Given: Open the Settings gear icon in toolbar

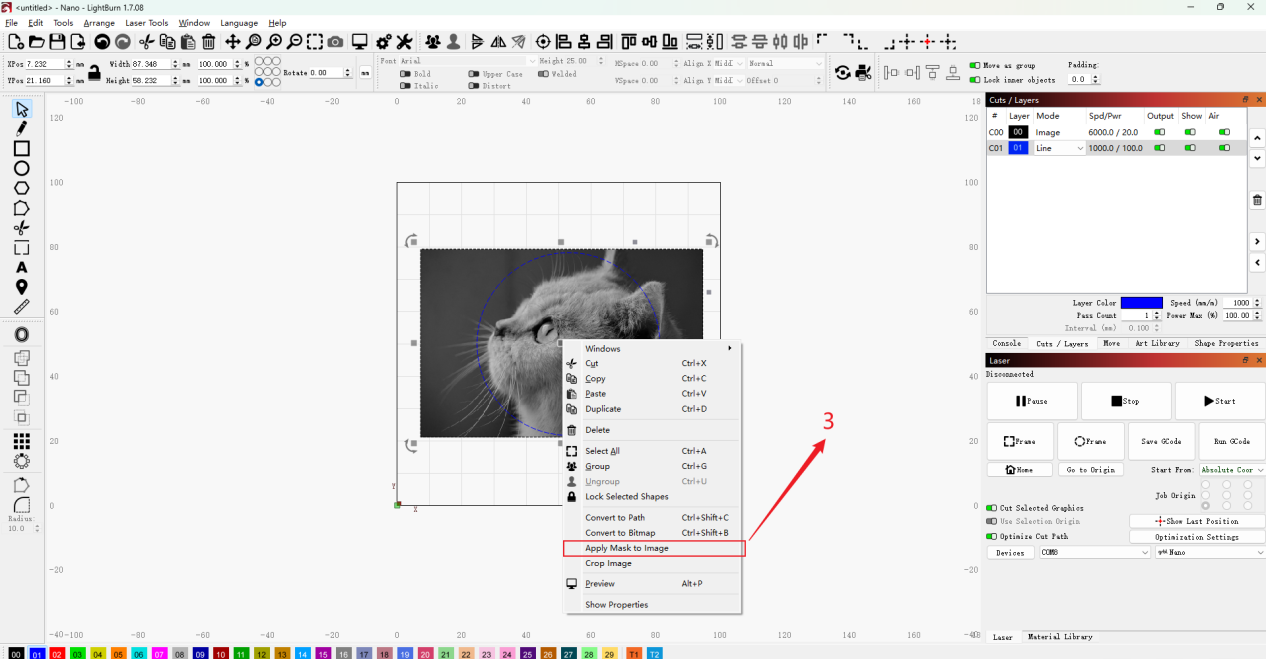Looking at the screenshot, I should [x=384, y=42].
